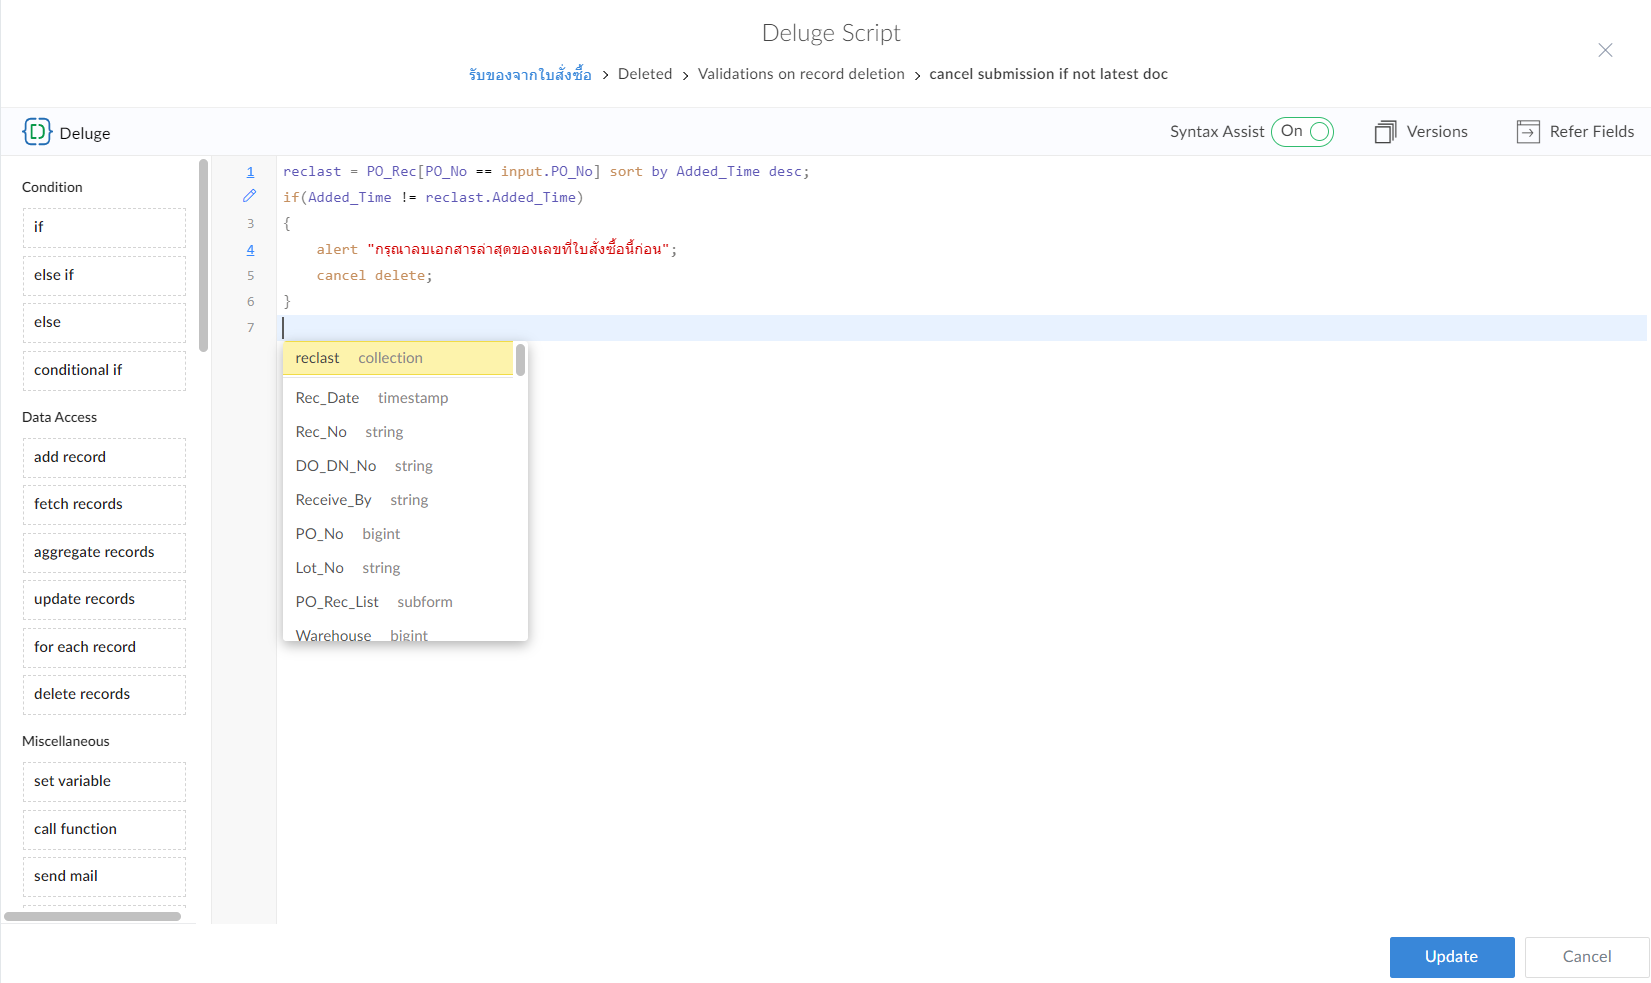Click the autocomplete list scrollbar
This screenshot has height=983, width=1651.
click(x=521, y=360)
